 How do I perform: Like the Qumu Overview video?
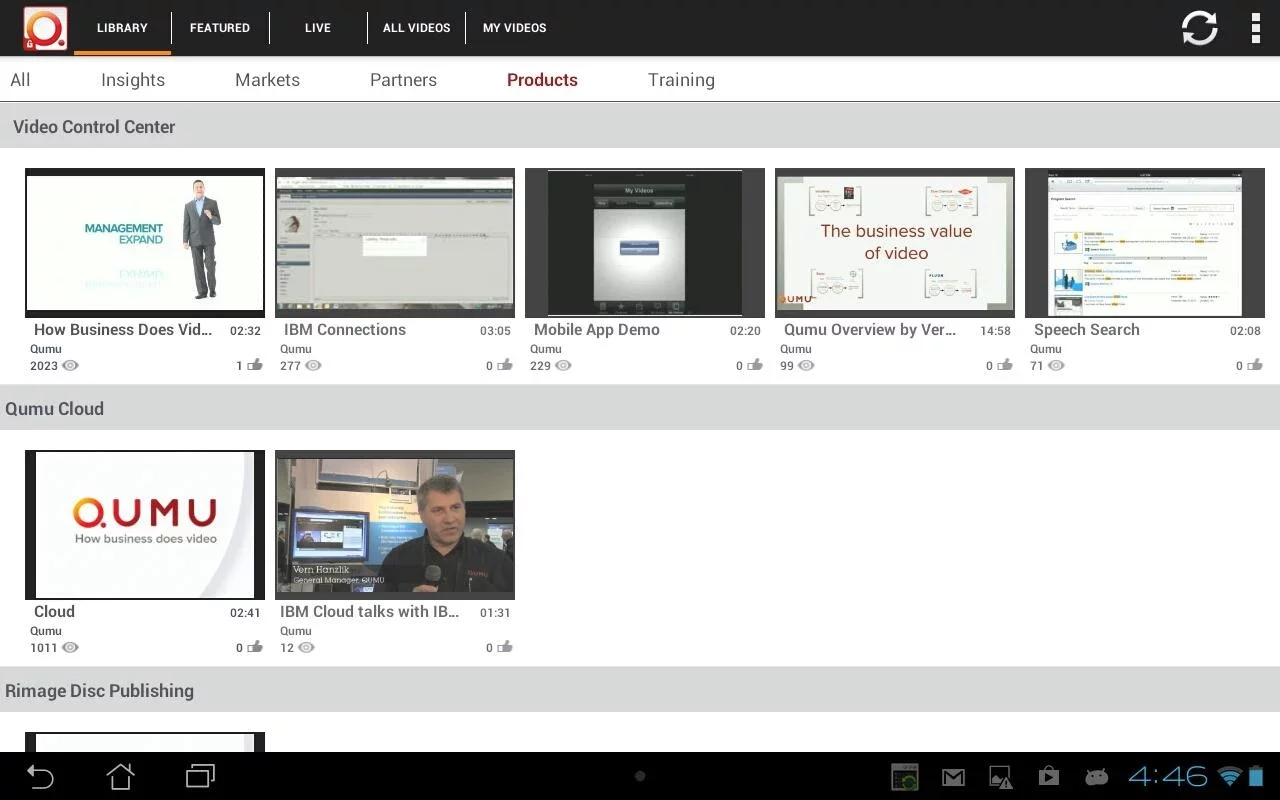1005,365
